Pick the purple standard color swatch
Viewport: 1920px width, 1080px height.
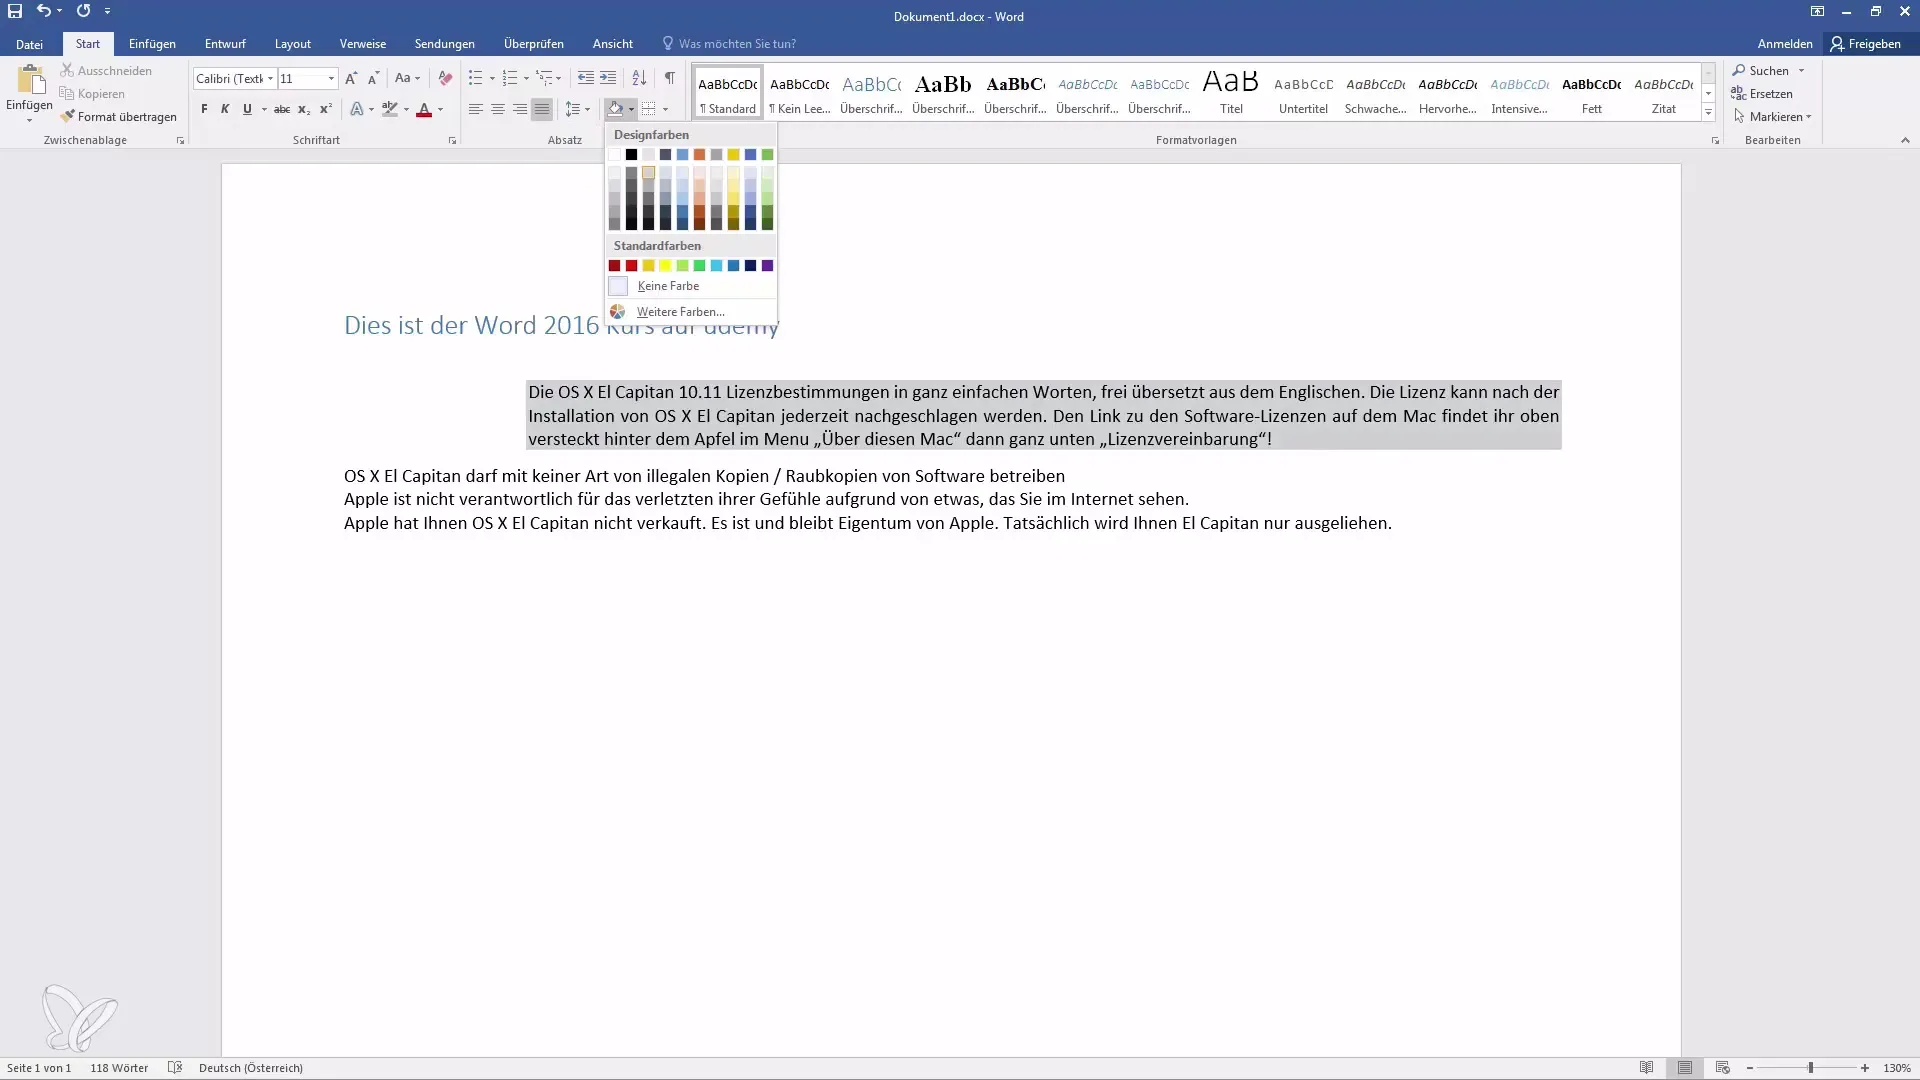click(x=767, y=266)
